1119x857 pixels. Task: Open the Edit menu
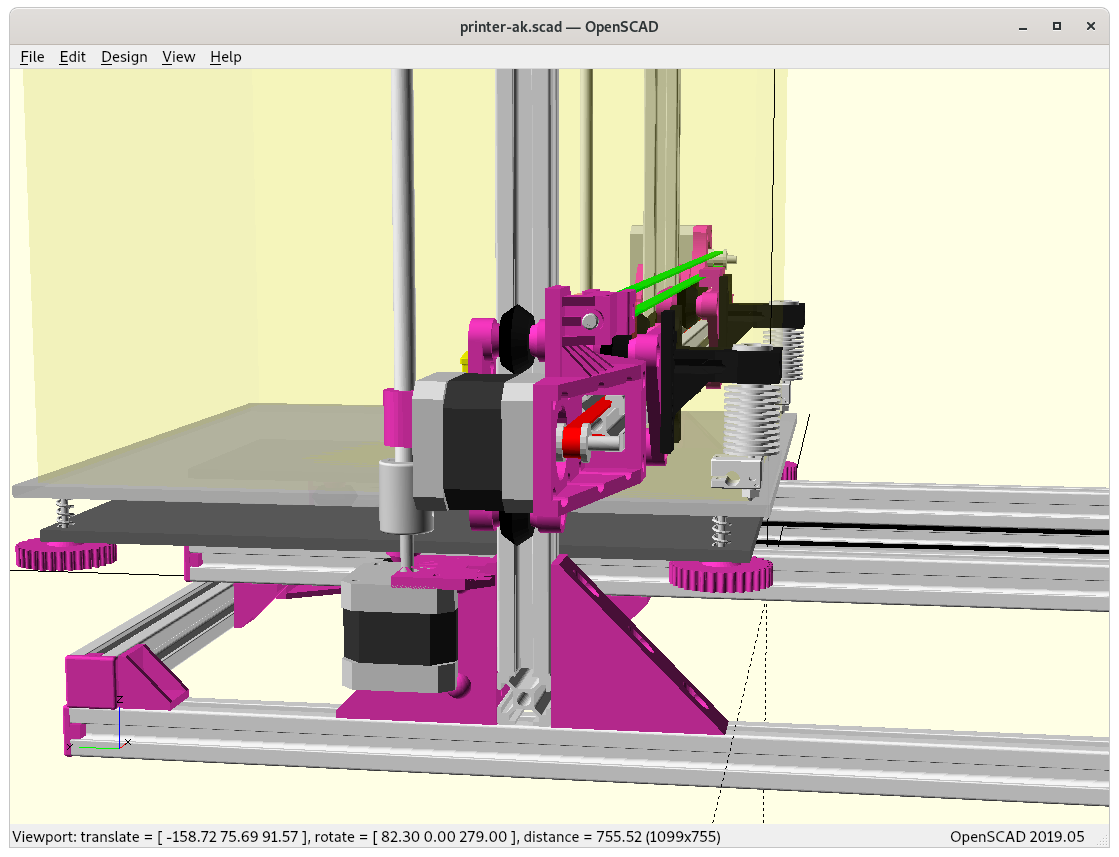click(x=73, y=57)
